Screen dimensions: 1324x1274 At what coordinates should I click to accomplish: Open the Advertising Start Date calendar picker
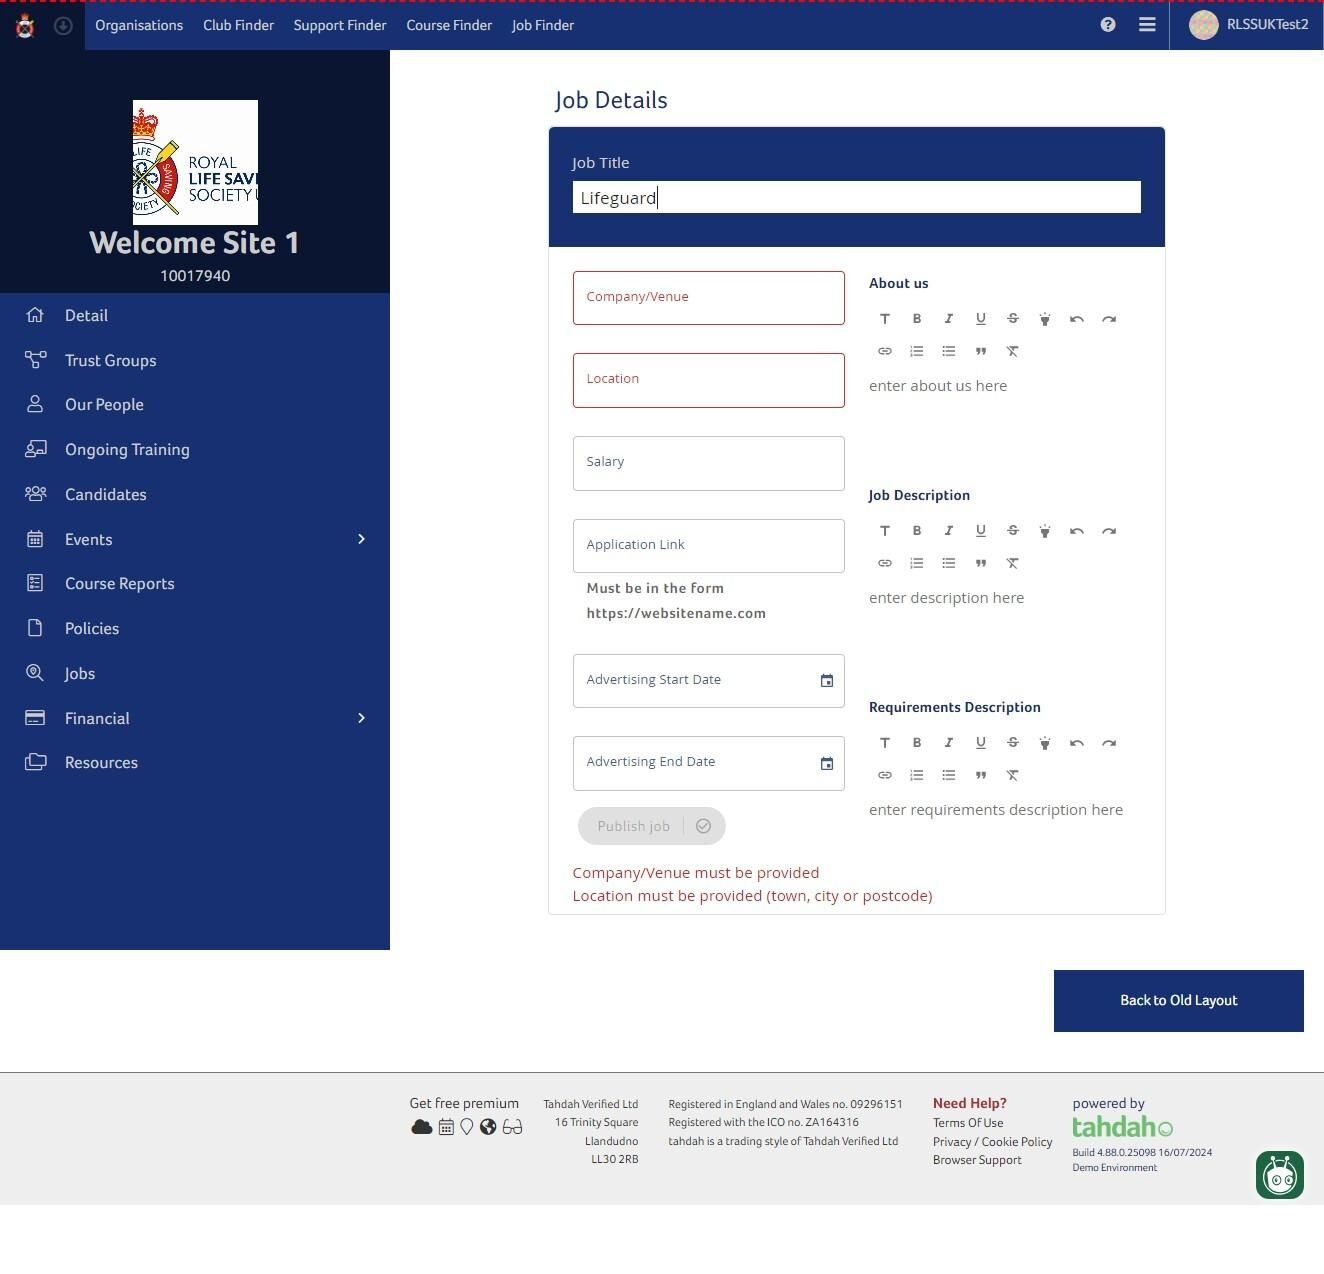(826, 680)
